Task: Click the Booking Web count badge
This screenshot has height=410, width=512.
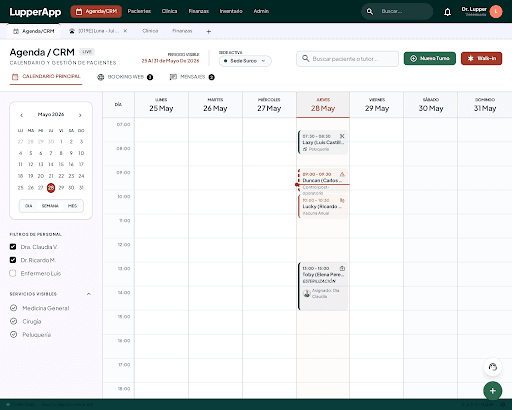Action: coord(150,77)
